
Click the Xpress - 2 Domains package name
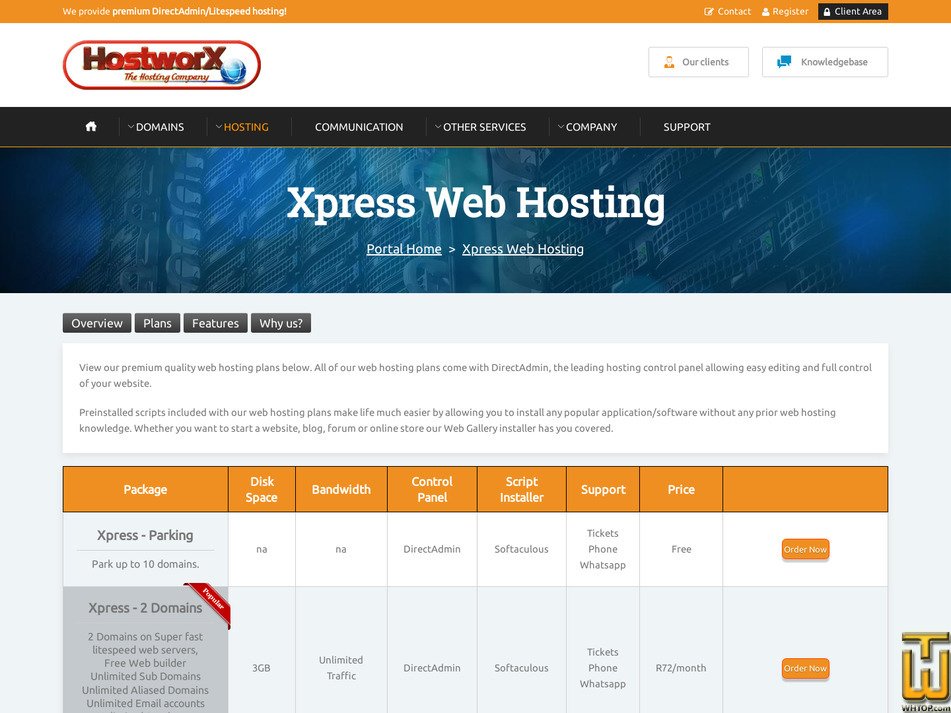tap(145, 608)
